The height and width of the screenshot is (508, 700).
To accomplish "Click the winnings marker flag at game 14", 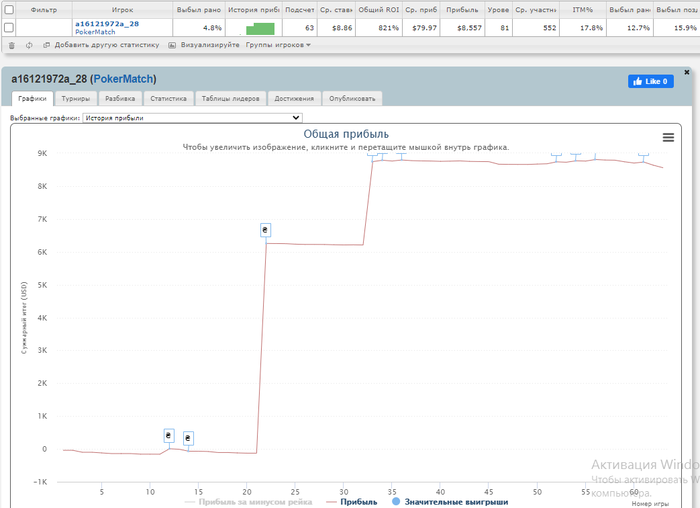I will point(188,438).
